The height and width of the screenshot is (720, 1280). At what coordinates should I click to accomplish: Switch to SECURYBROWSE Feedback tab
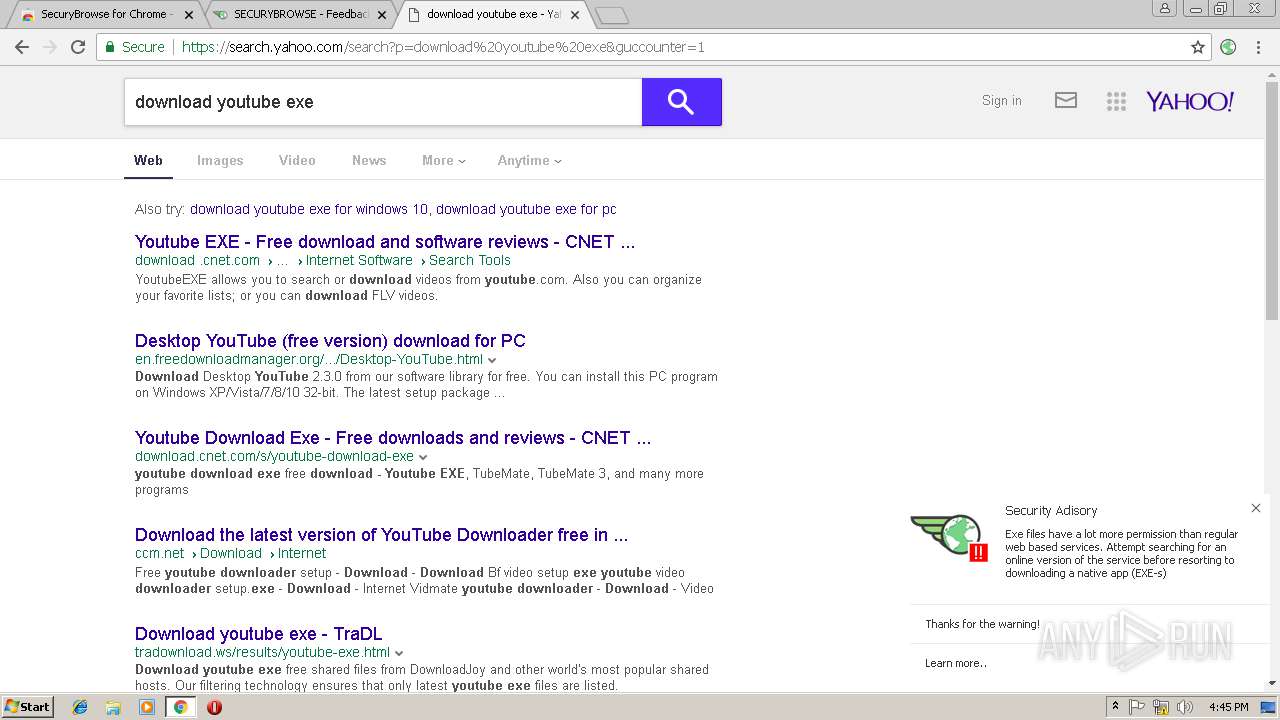coord(301,15)
